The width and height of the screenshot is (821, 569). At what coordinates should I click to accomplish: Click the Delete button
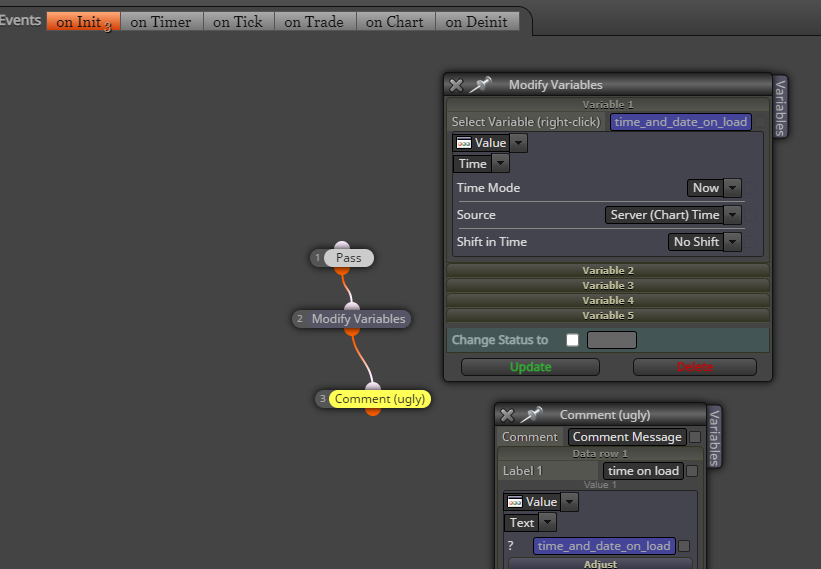(694, 367)
